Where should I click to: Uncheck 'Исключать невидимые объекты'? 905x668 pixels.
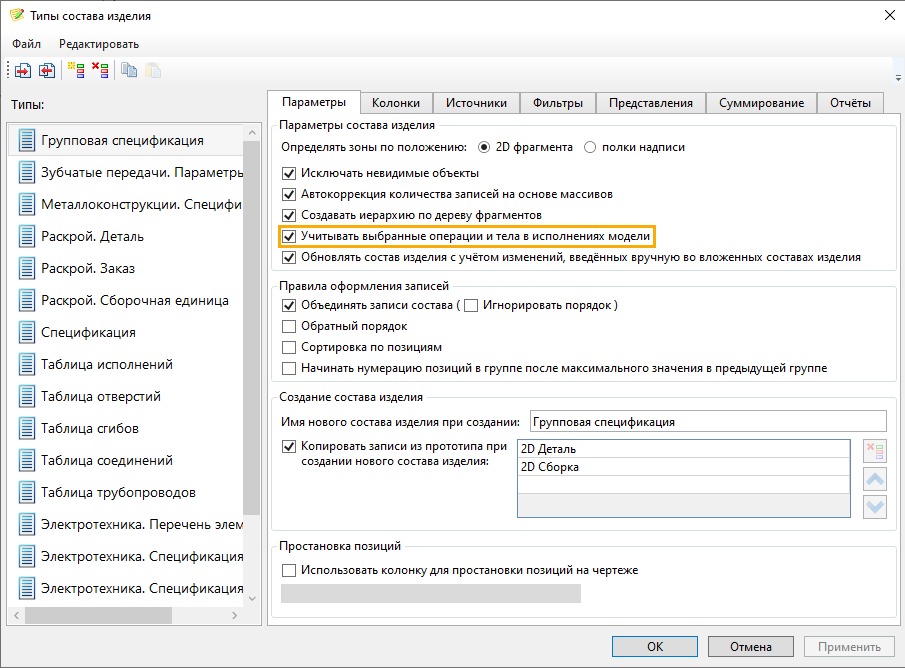point(290,174)
